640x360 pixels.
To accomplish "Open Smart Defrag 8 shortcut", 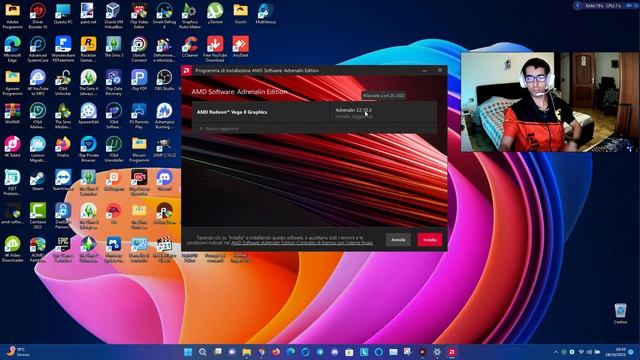I will coord(164,16).
